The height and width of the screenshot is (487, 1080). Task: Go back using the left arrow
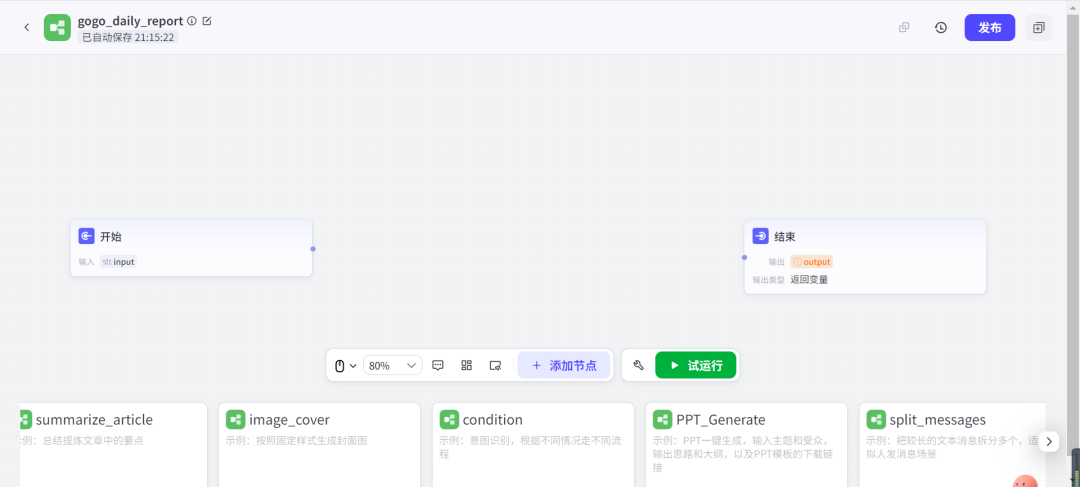pos(27,28)
